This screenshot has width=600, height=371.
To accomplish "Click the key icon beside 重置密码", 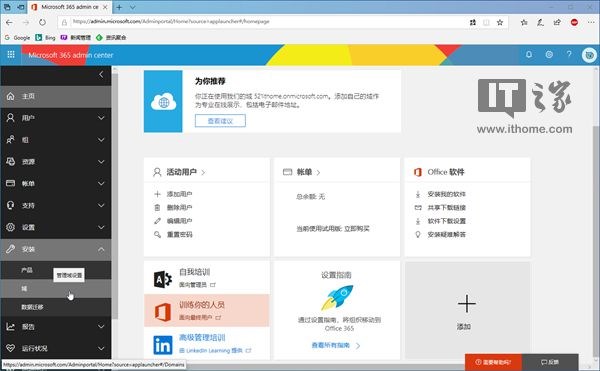I will coord(157,234).
